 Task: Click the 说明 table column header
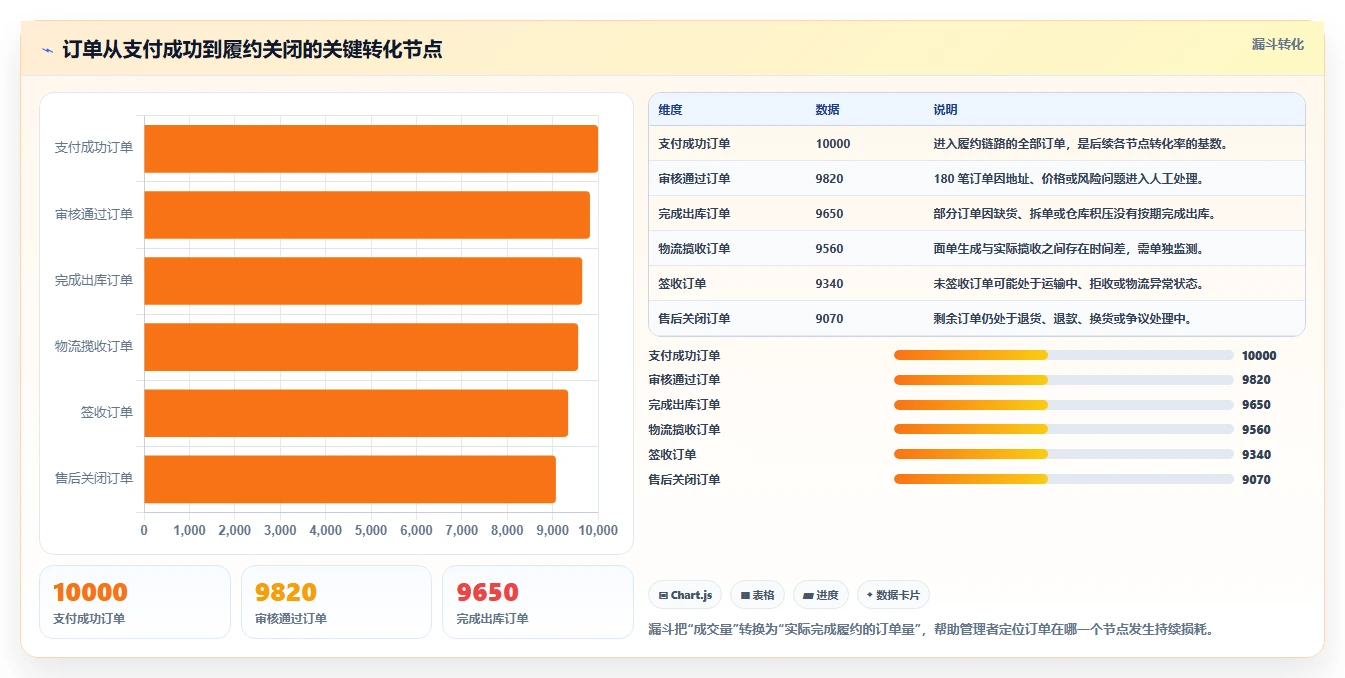pyautogui.click(x=945, y=109)
